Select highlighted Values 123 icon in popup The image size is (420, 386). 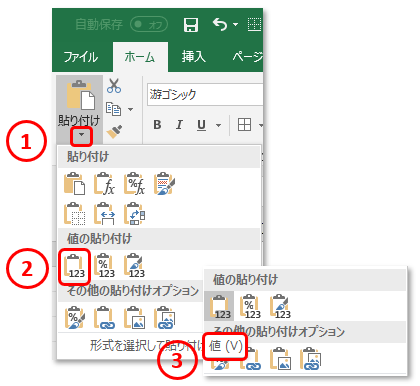coord(219,306)
